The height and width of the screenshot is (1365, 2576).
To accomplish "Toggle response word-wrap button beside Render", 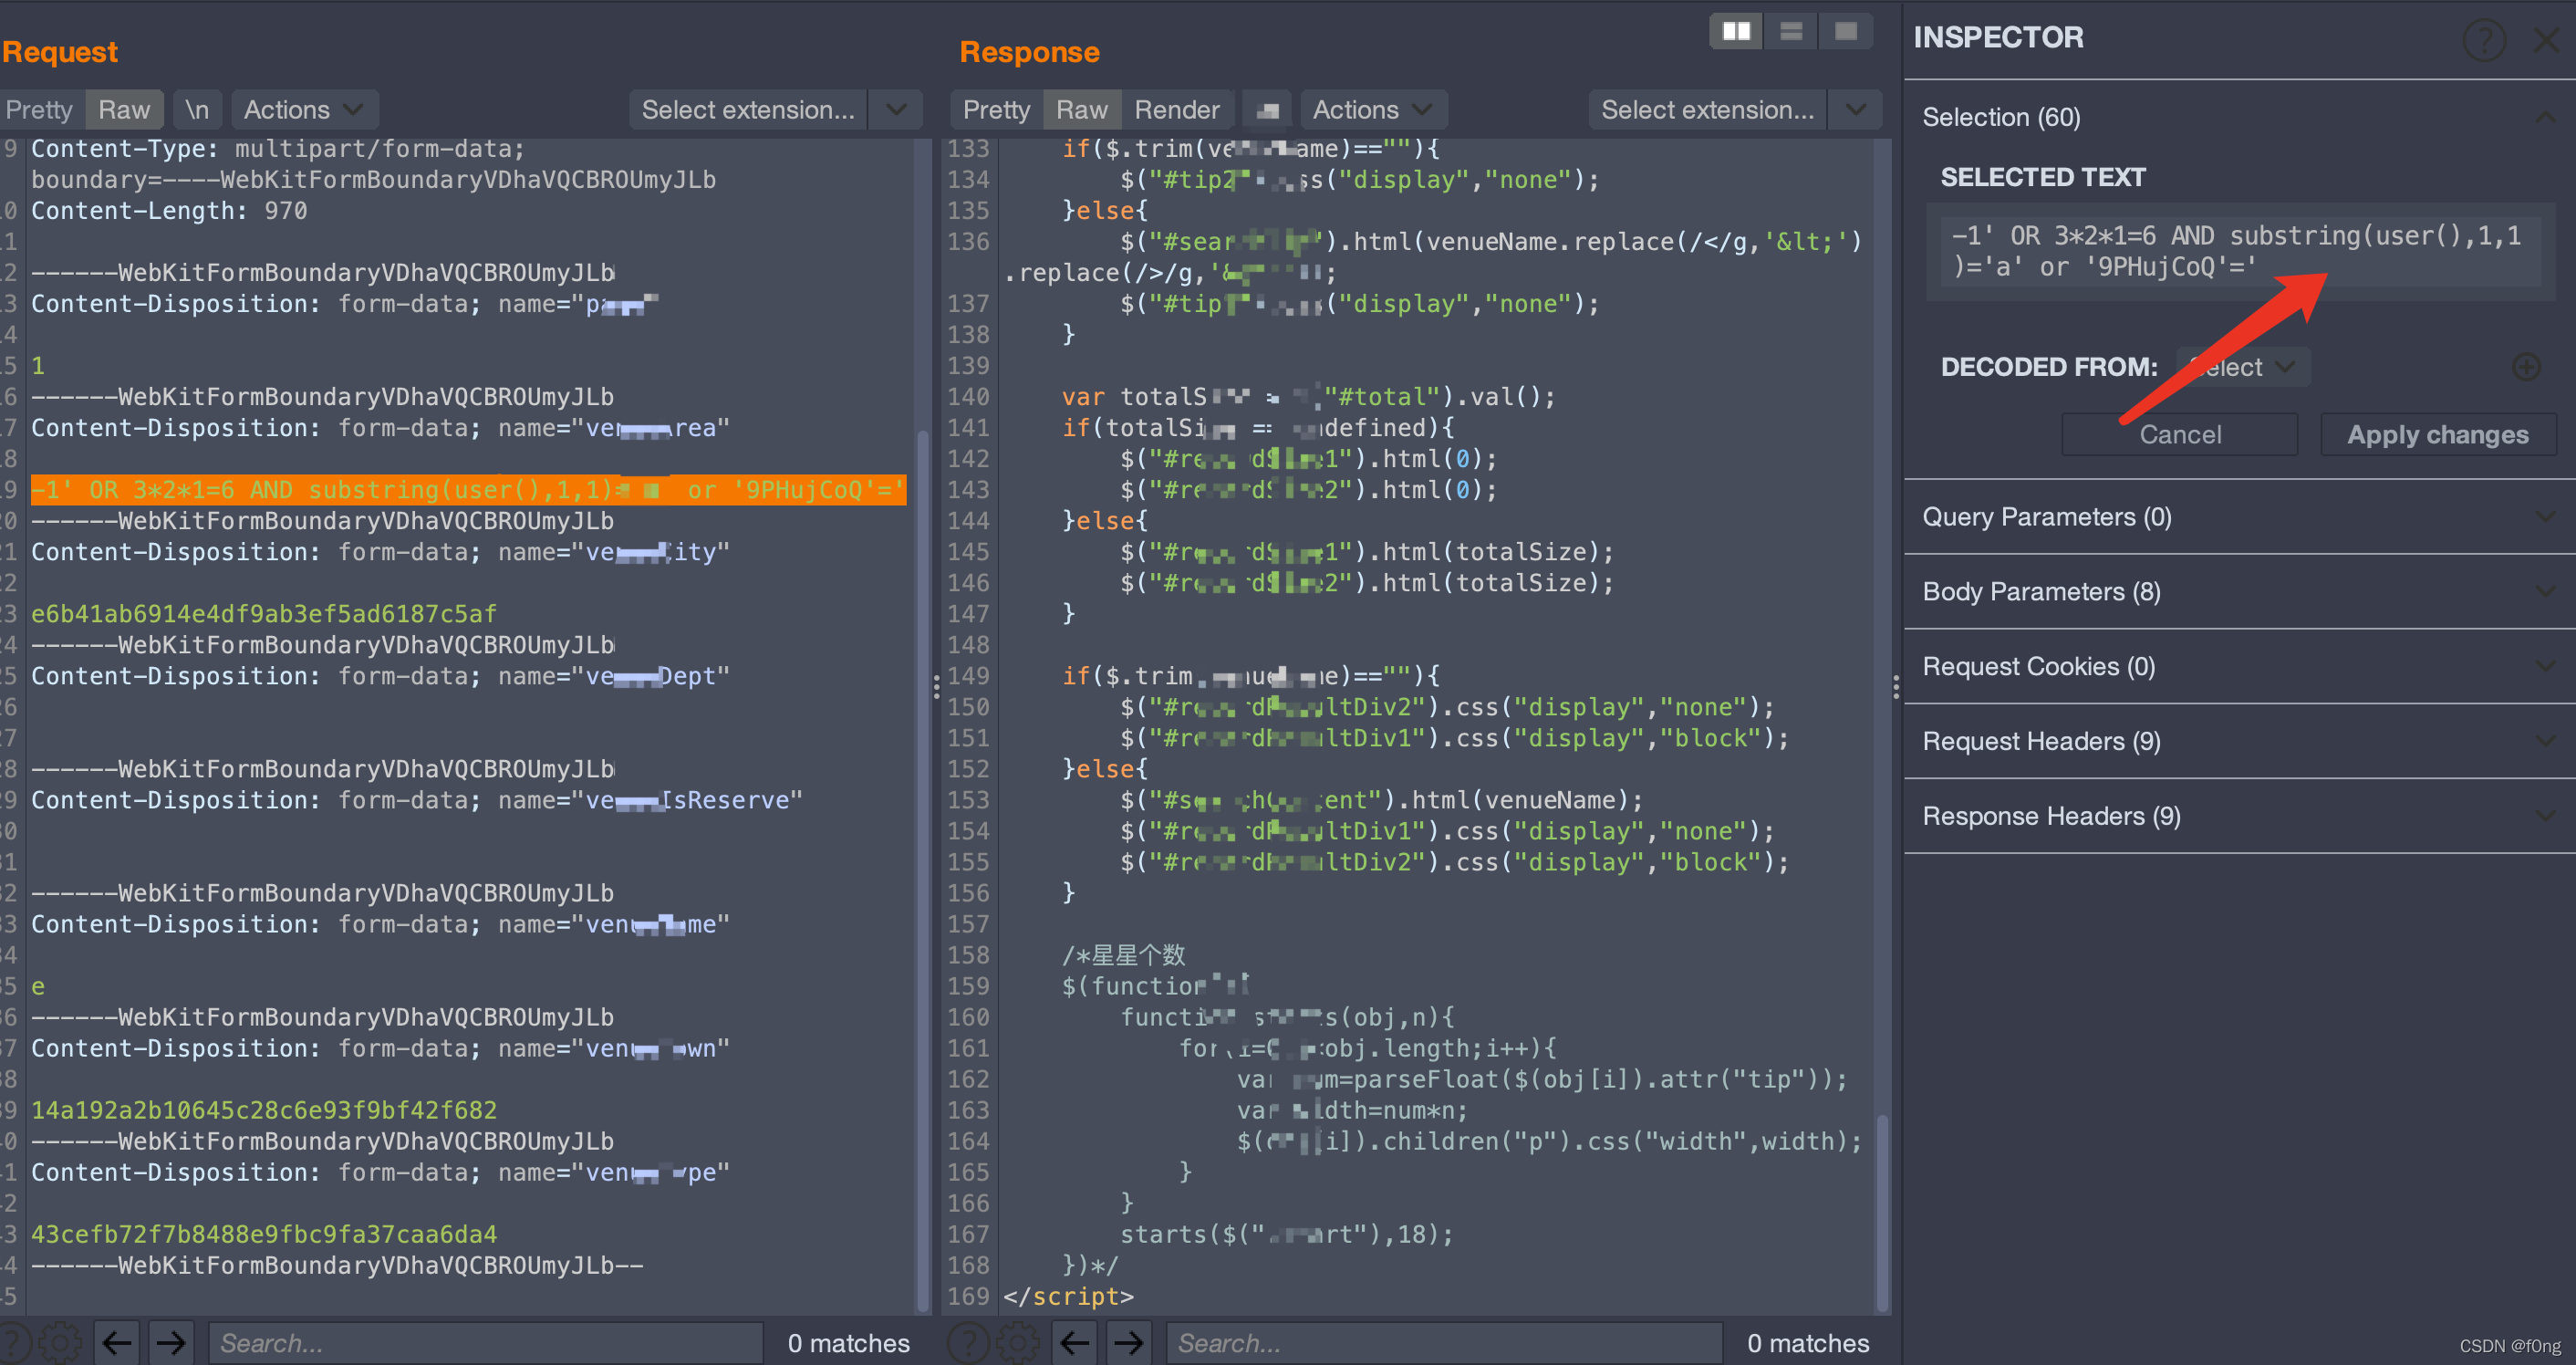I will [1267, 110].
